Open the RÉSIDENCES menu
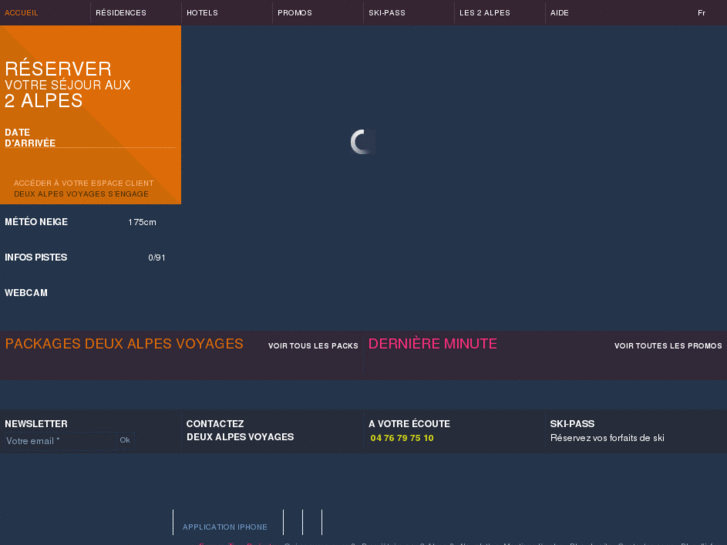727x545 pixels. pos(121,13)
